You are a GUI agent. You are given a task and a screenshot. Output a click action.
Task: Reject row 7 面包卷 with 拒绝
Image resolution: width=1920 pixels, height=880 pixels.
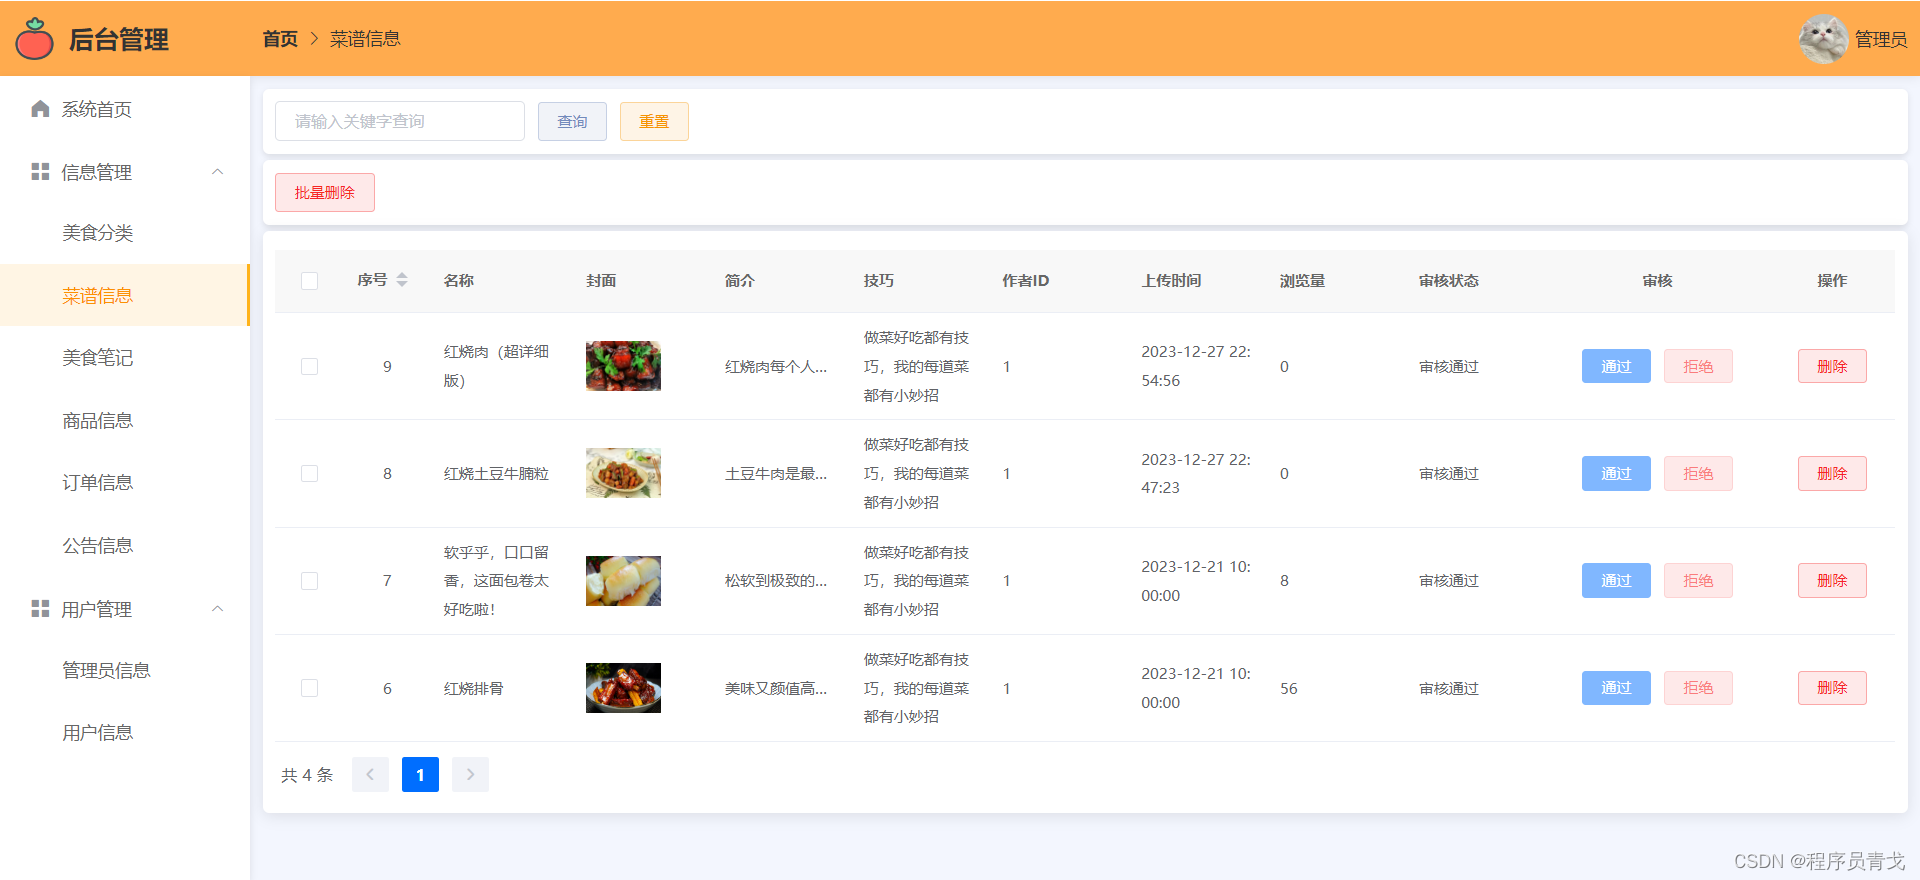coord(1698,580)
